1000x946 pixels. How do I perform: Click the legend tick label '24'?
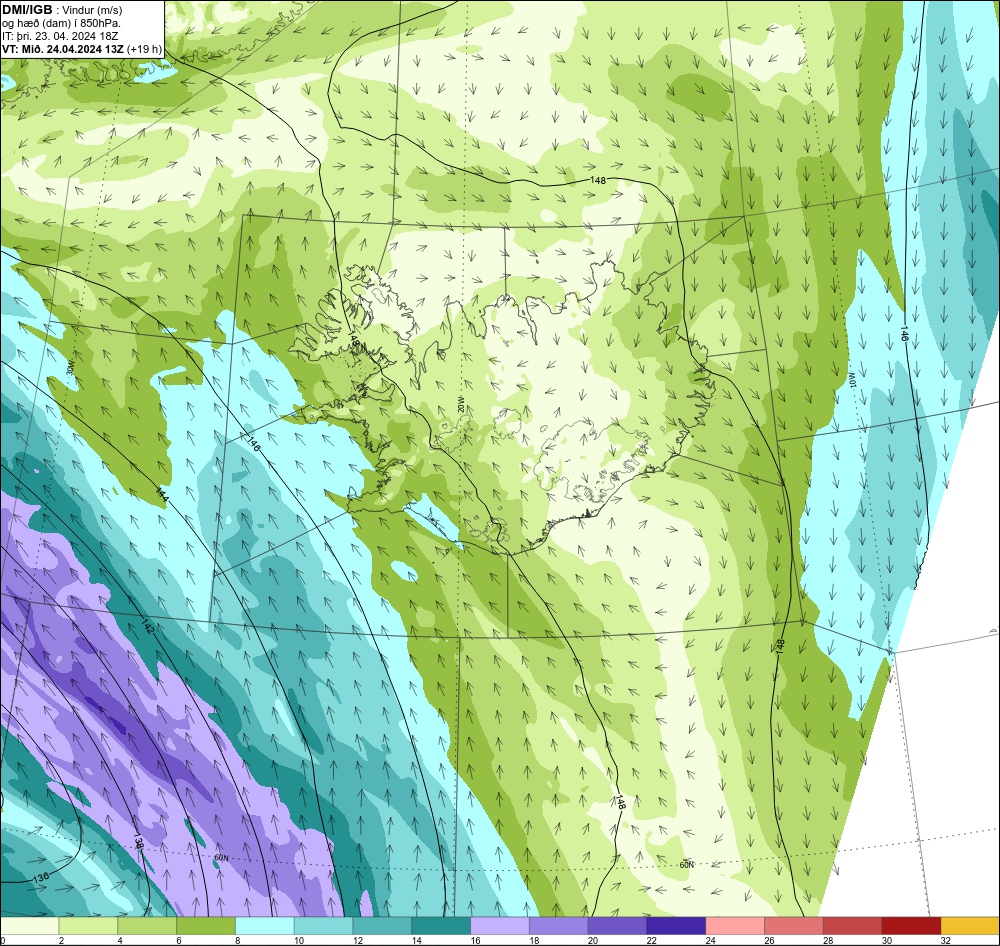tap(710, 940)
